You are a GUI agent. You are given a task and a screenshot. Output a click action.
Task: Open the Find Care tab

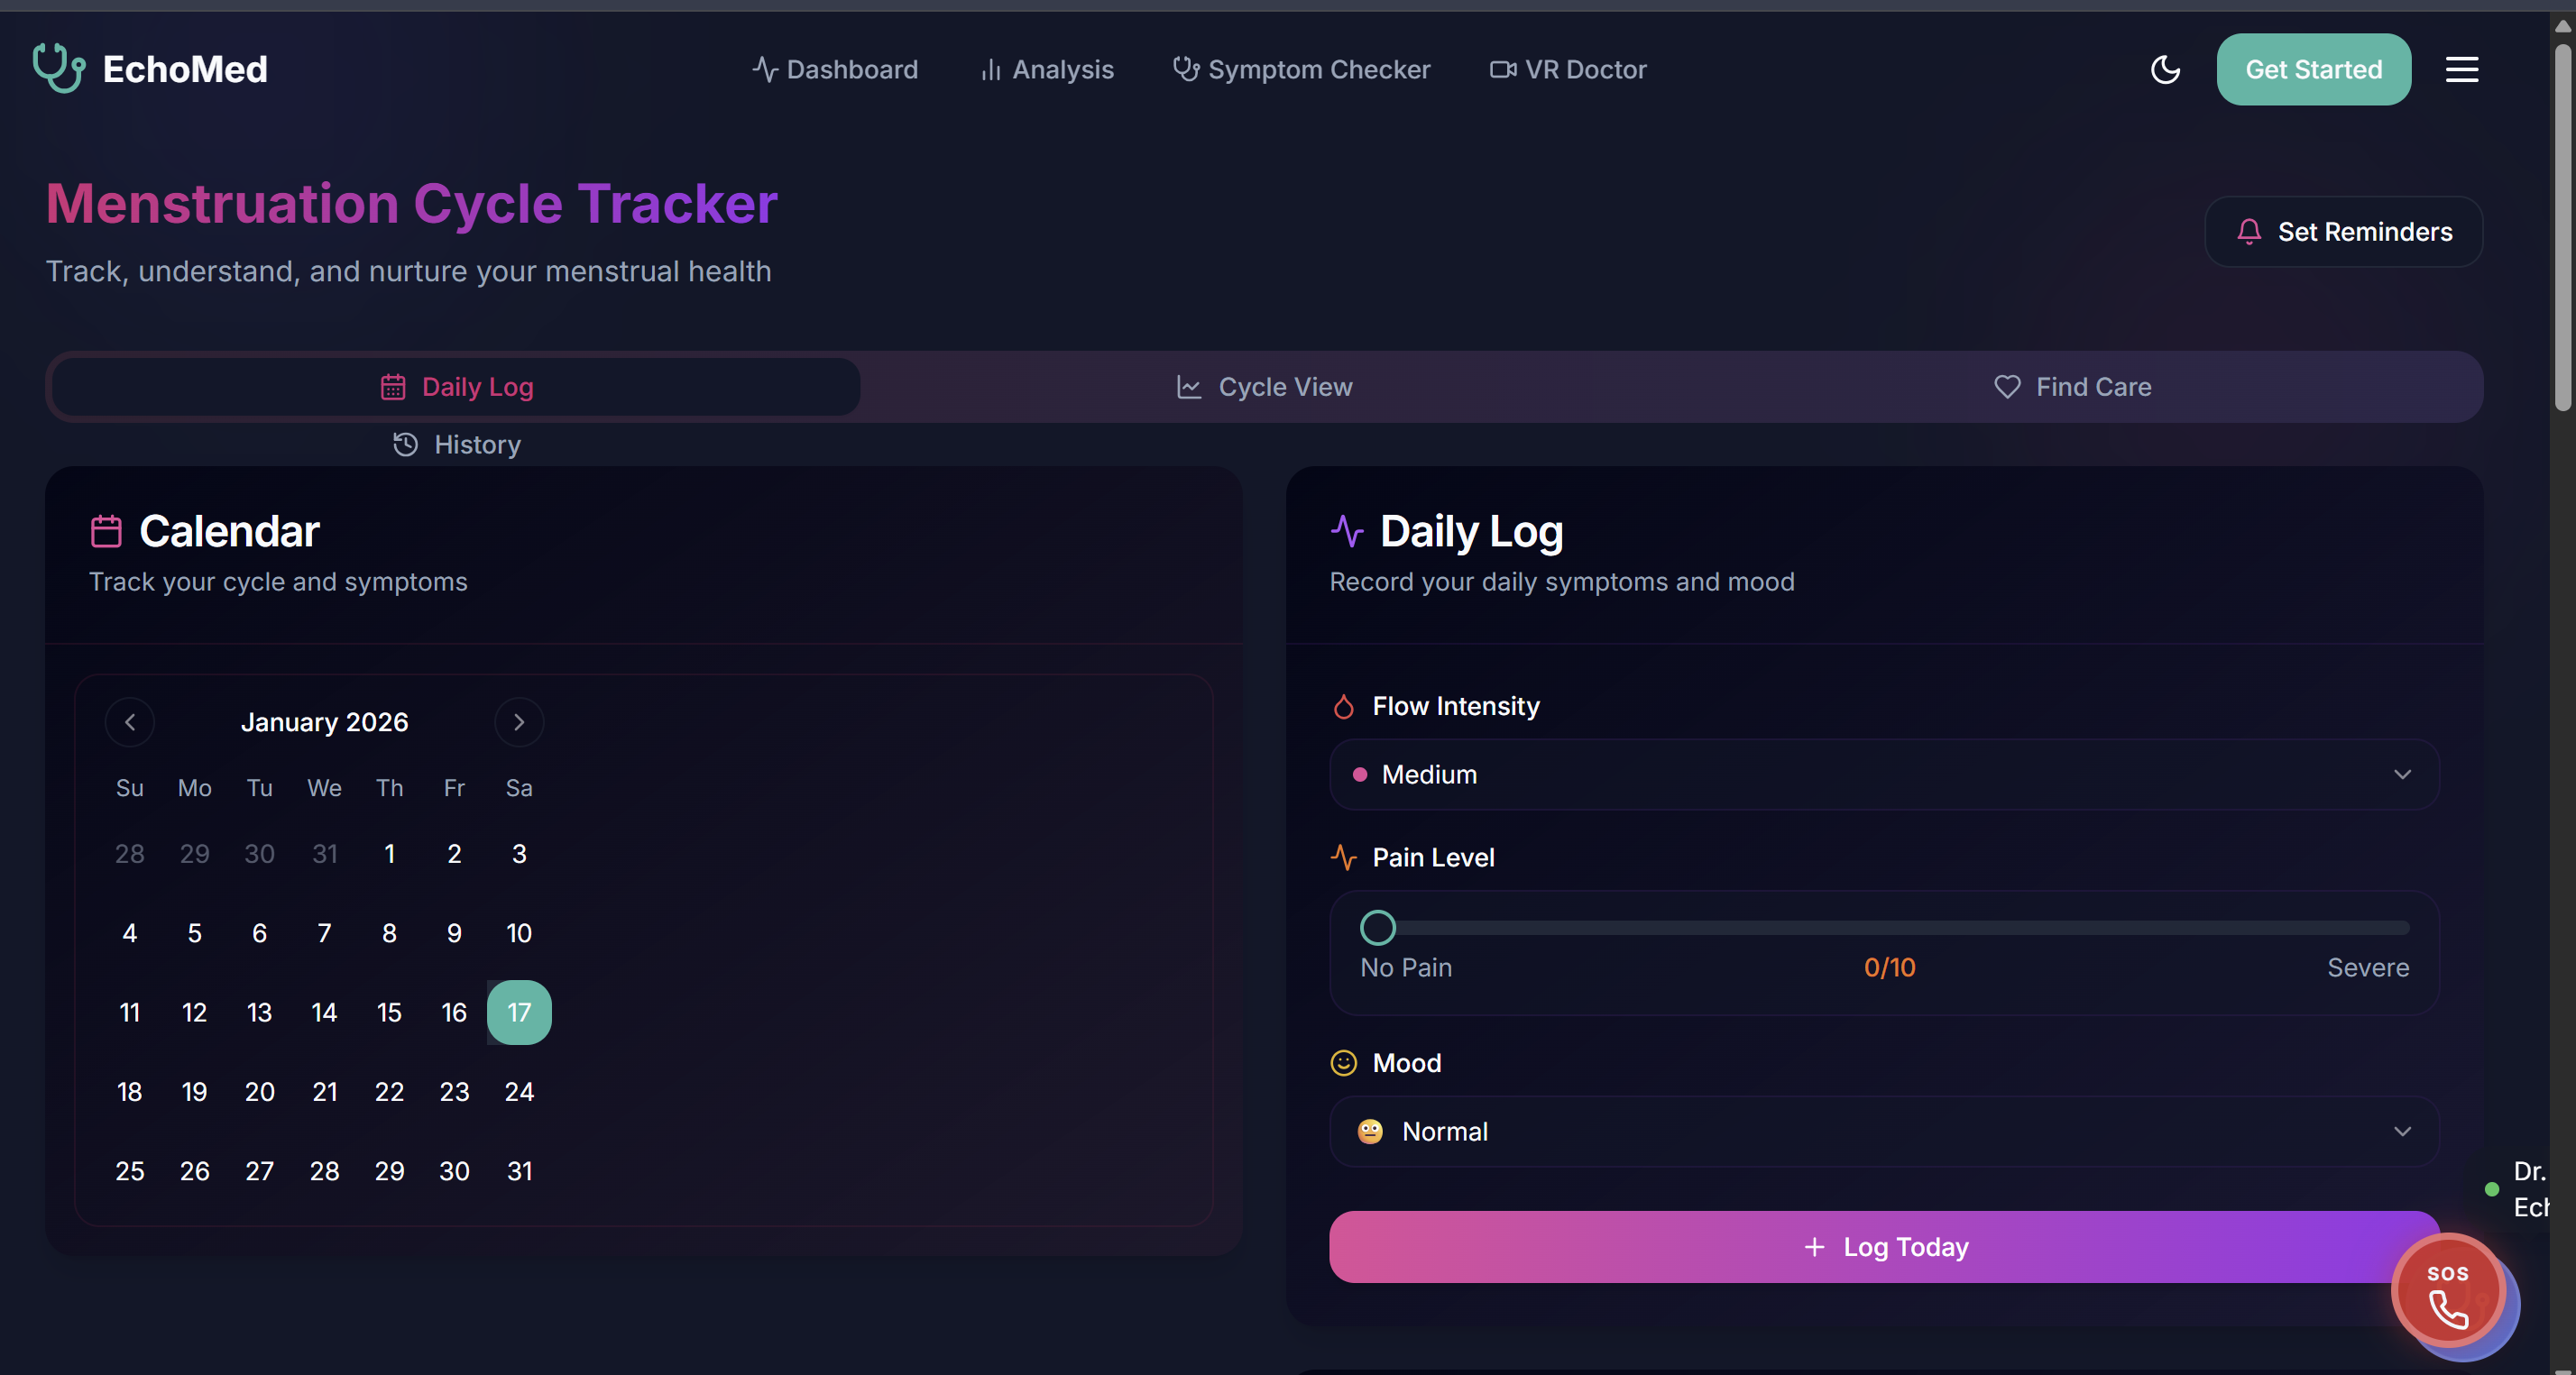(x=2072, y=387)
